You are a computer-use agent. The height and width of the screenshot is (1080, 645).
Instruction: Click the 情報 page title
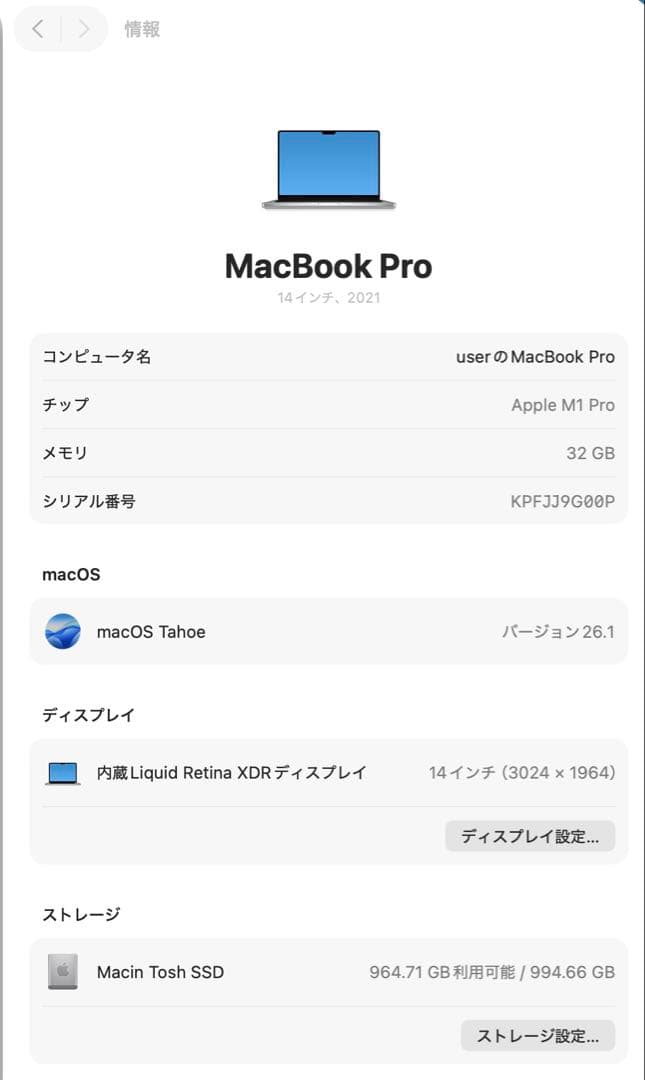142,29
